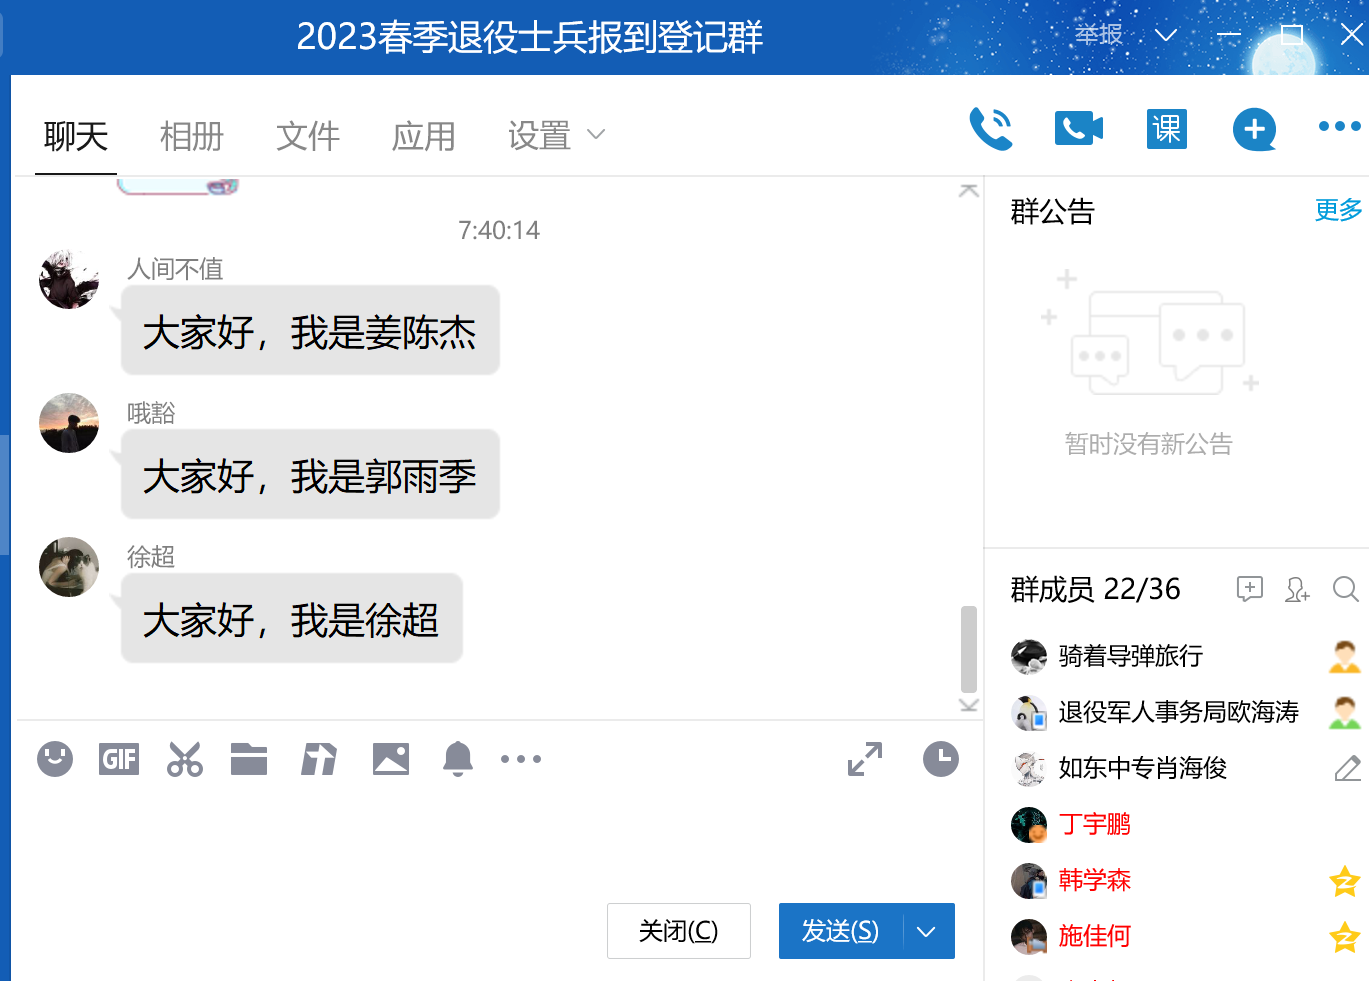This screenshot has width=1369, height=981.
Task: Open message history clock icon
Action: click(940, 759)
